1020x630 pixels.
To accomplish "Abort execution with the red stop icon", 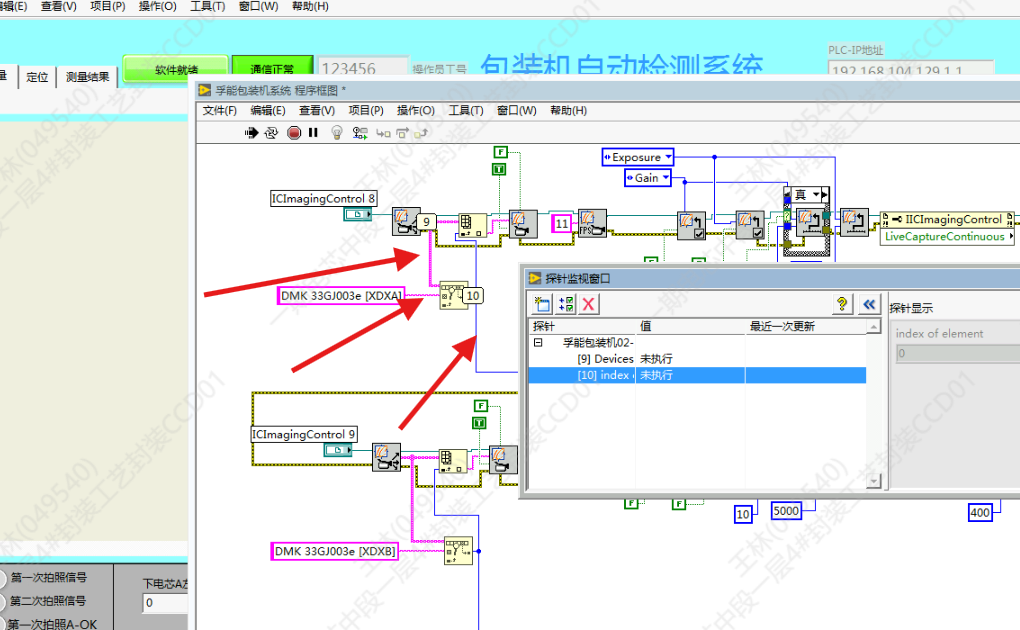I will (x=294, y=133).
